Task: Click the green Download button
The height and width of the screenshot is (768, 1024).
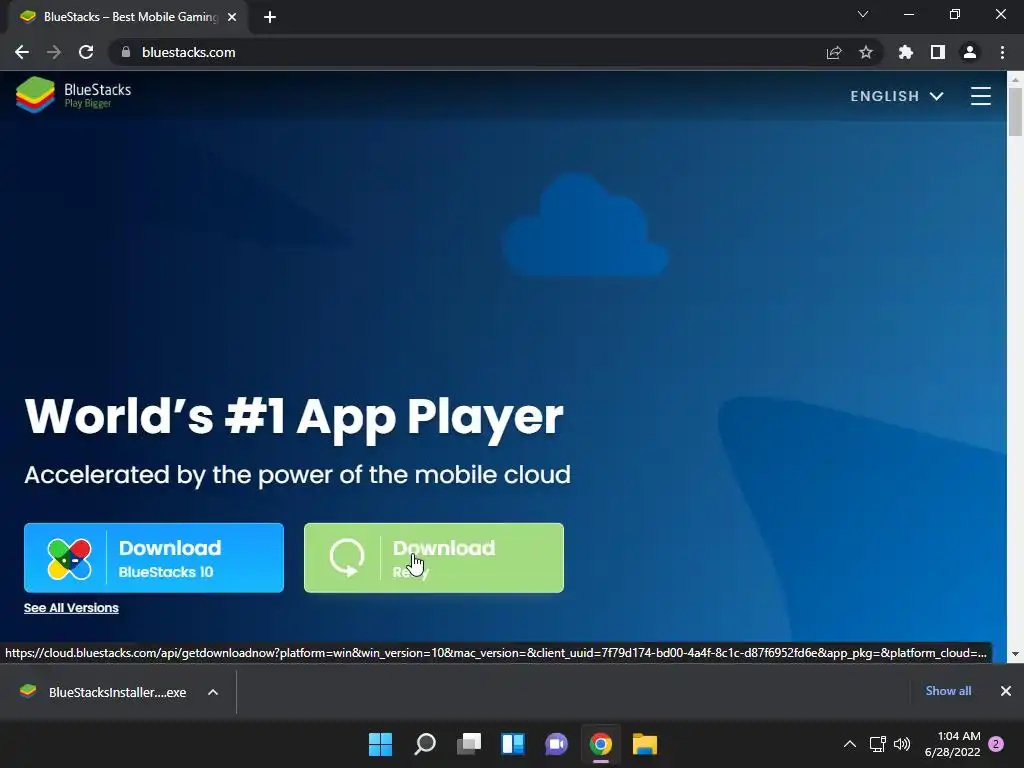Action: [x=434, y=558]
